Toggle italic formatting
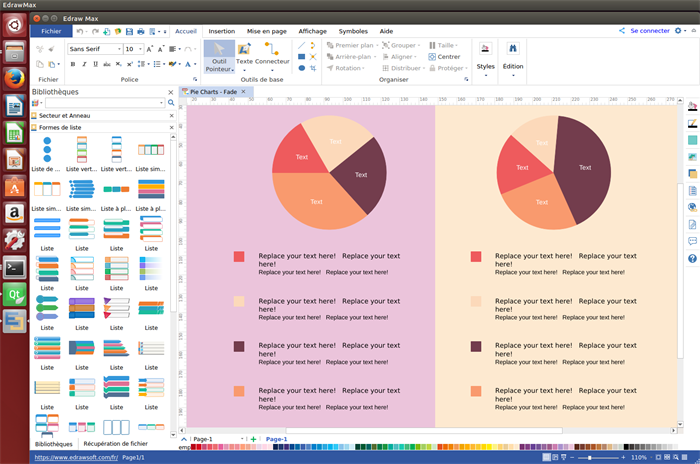 (x=84, y=64)
